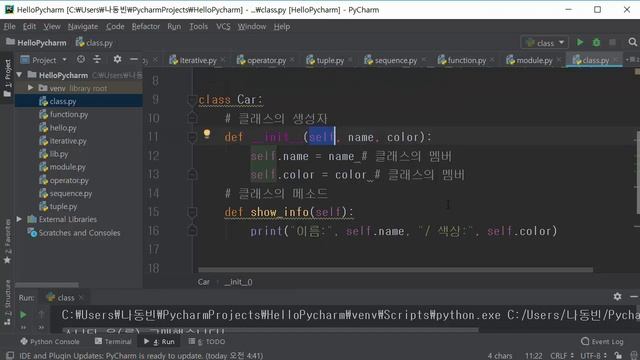Open the Python Console tool window
Screen dimensions: 640x360
tap(50, 342)
